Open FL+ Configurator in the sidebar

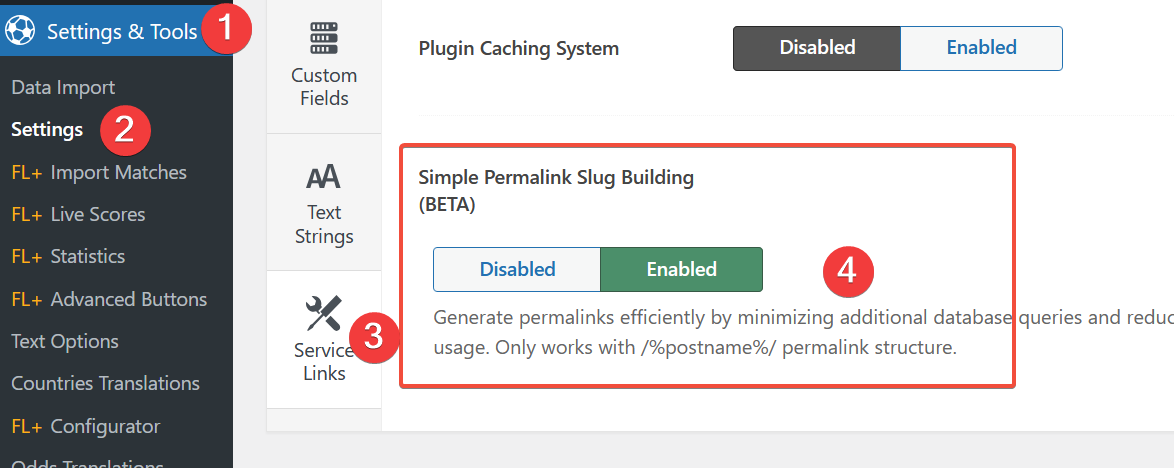coord(85,426)
